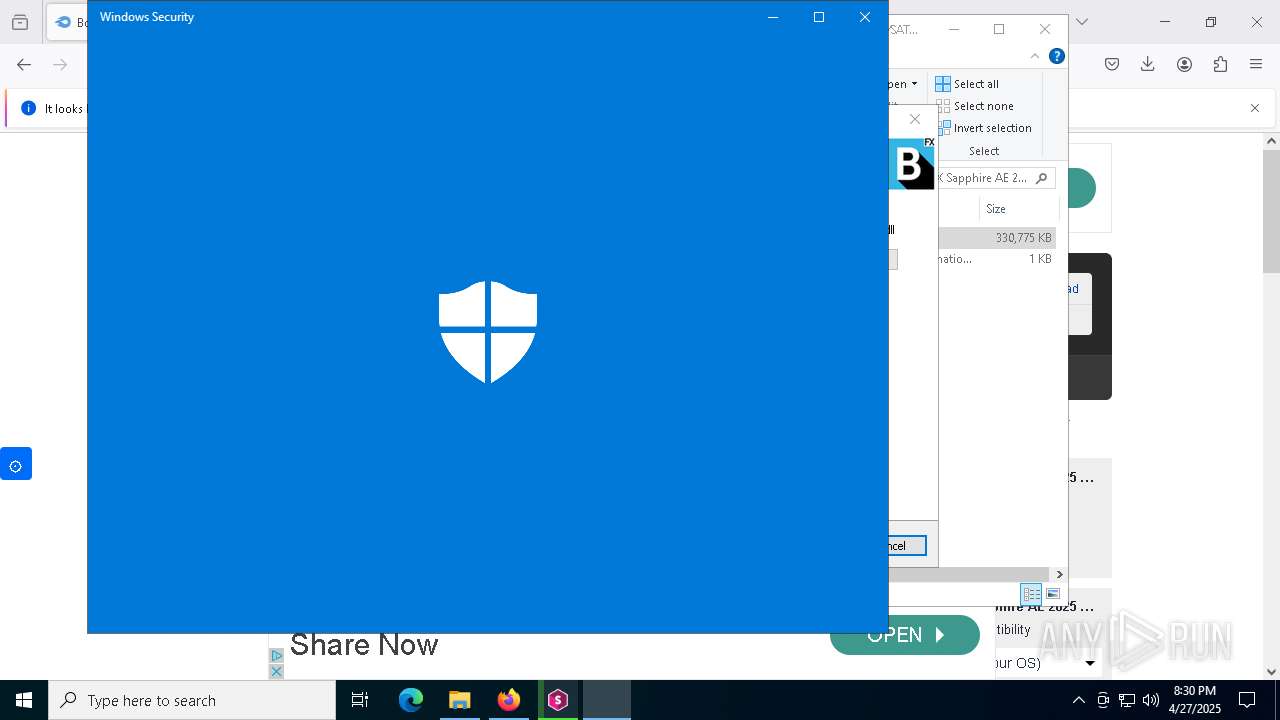This screenshot has width=1280, height=720.
Task: Click the info icon in notification bar
Action: coord(28,108)
